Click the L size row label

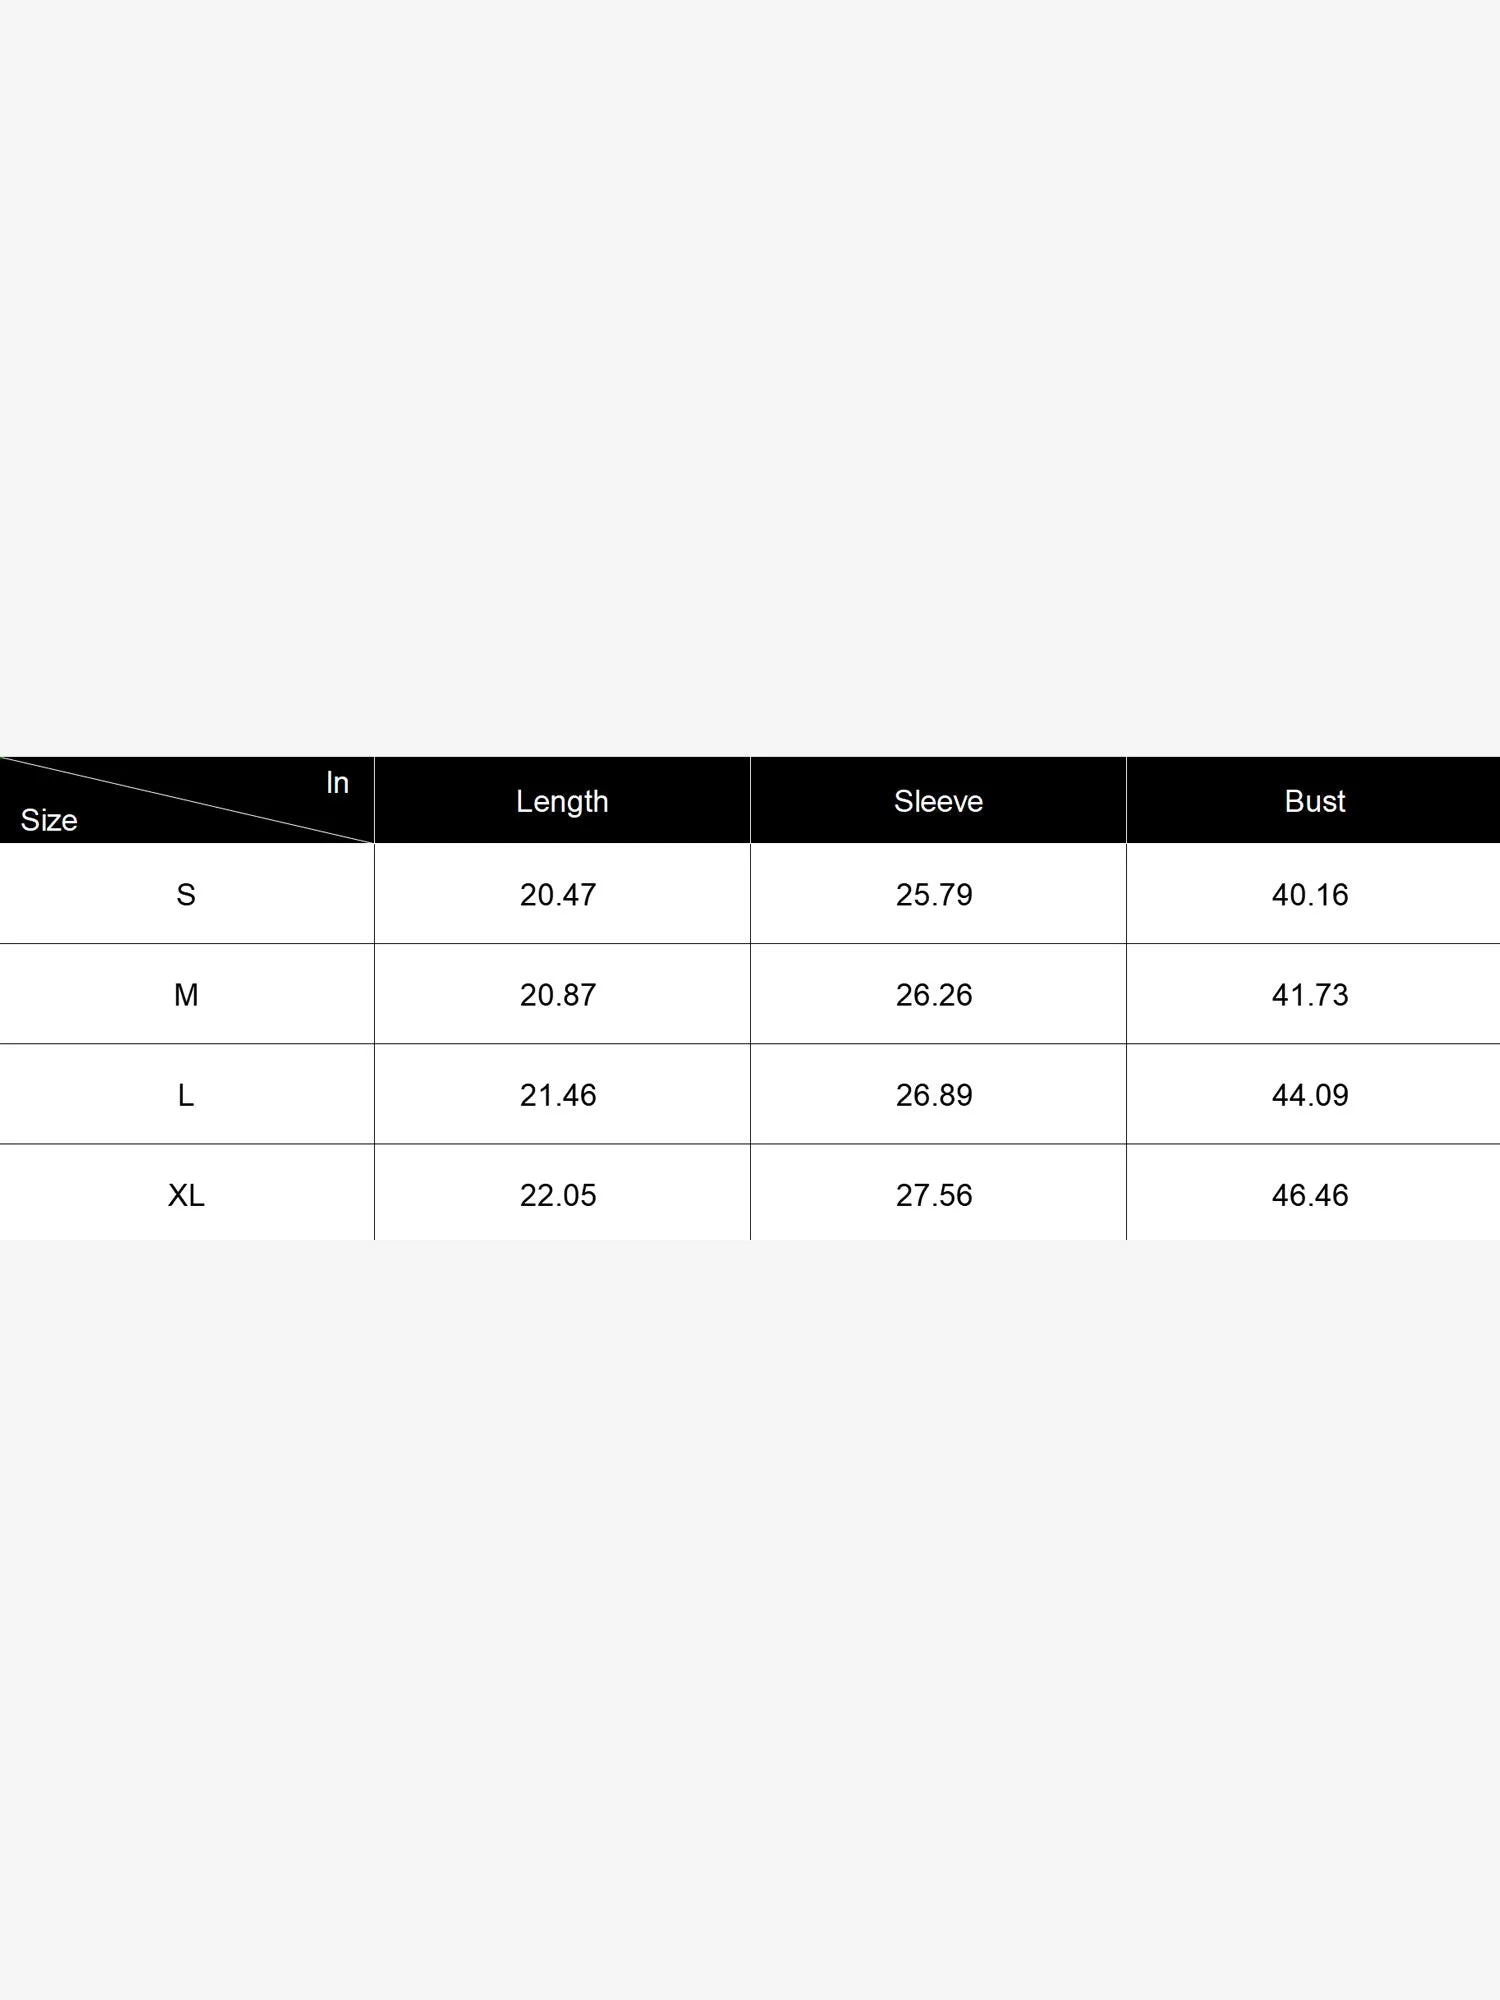click(186, 1095)
